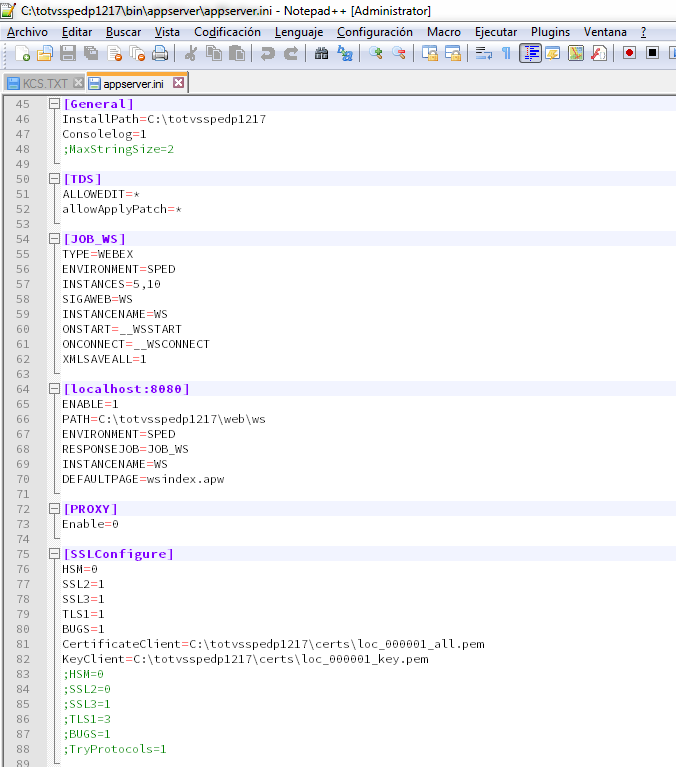Collapse the [JOB_WS] section fold
Image resolution: width=676 pixels, height=767 pixels.
point(54,239)
